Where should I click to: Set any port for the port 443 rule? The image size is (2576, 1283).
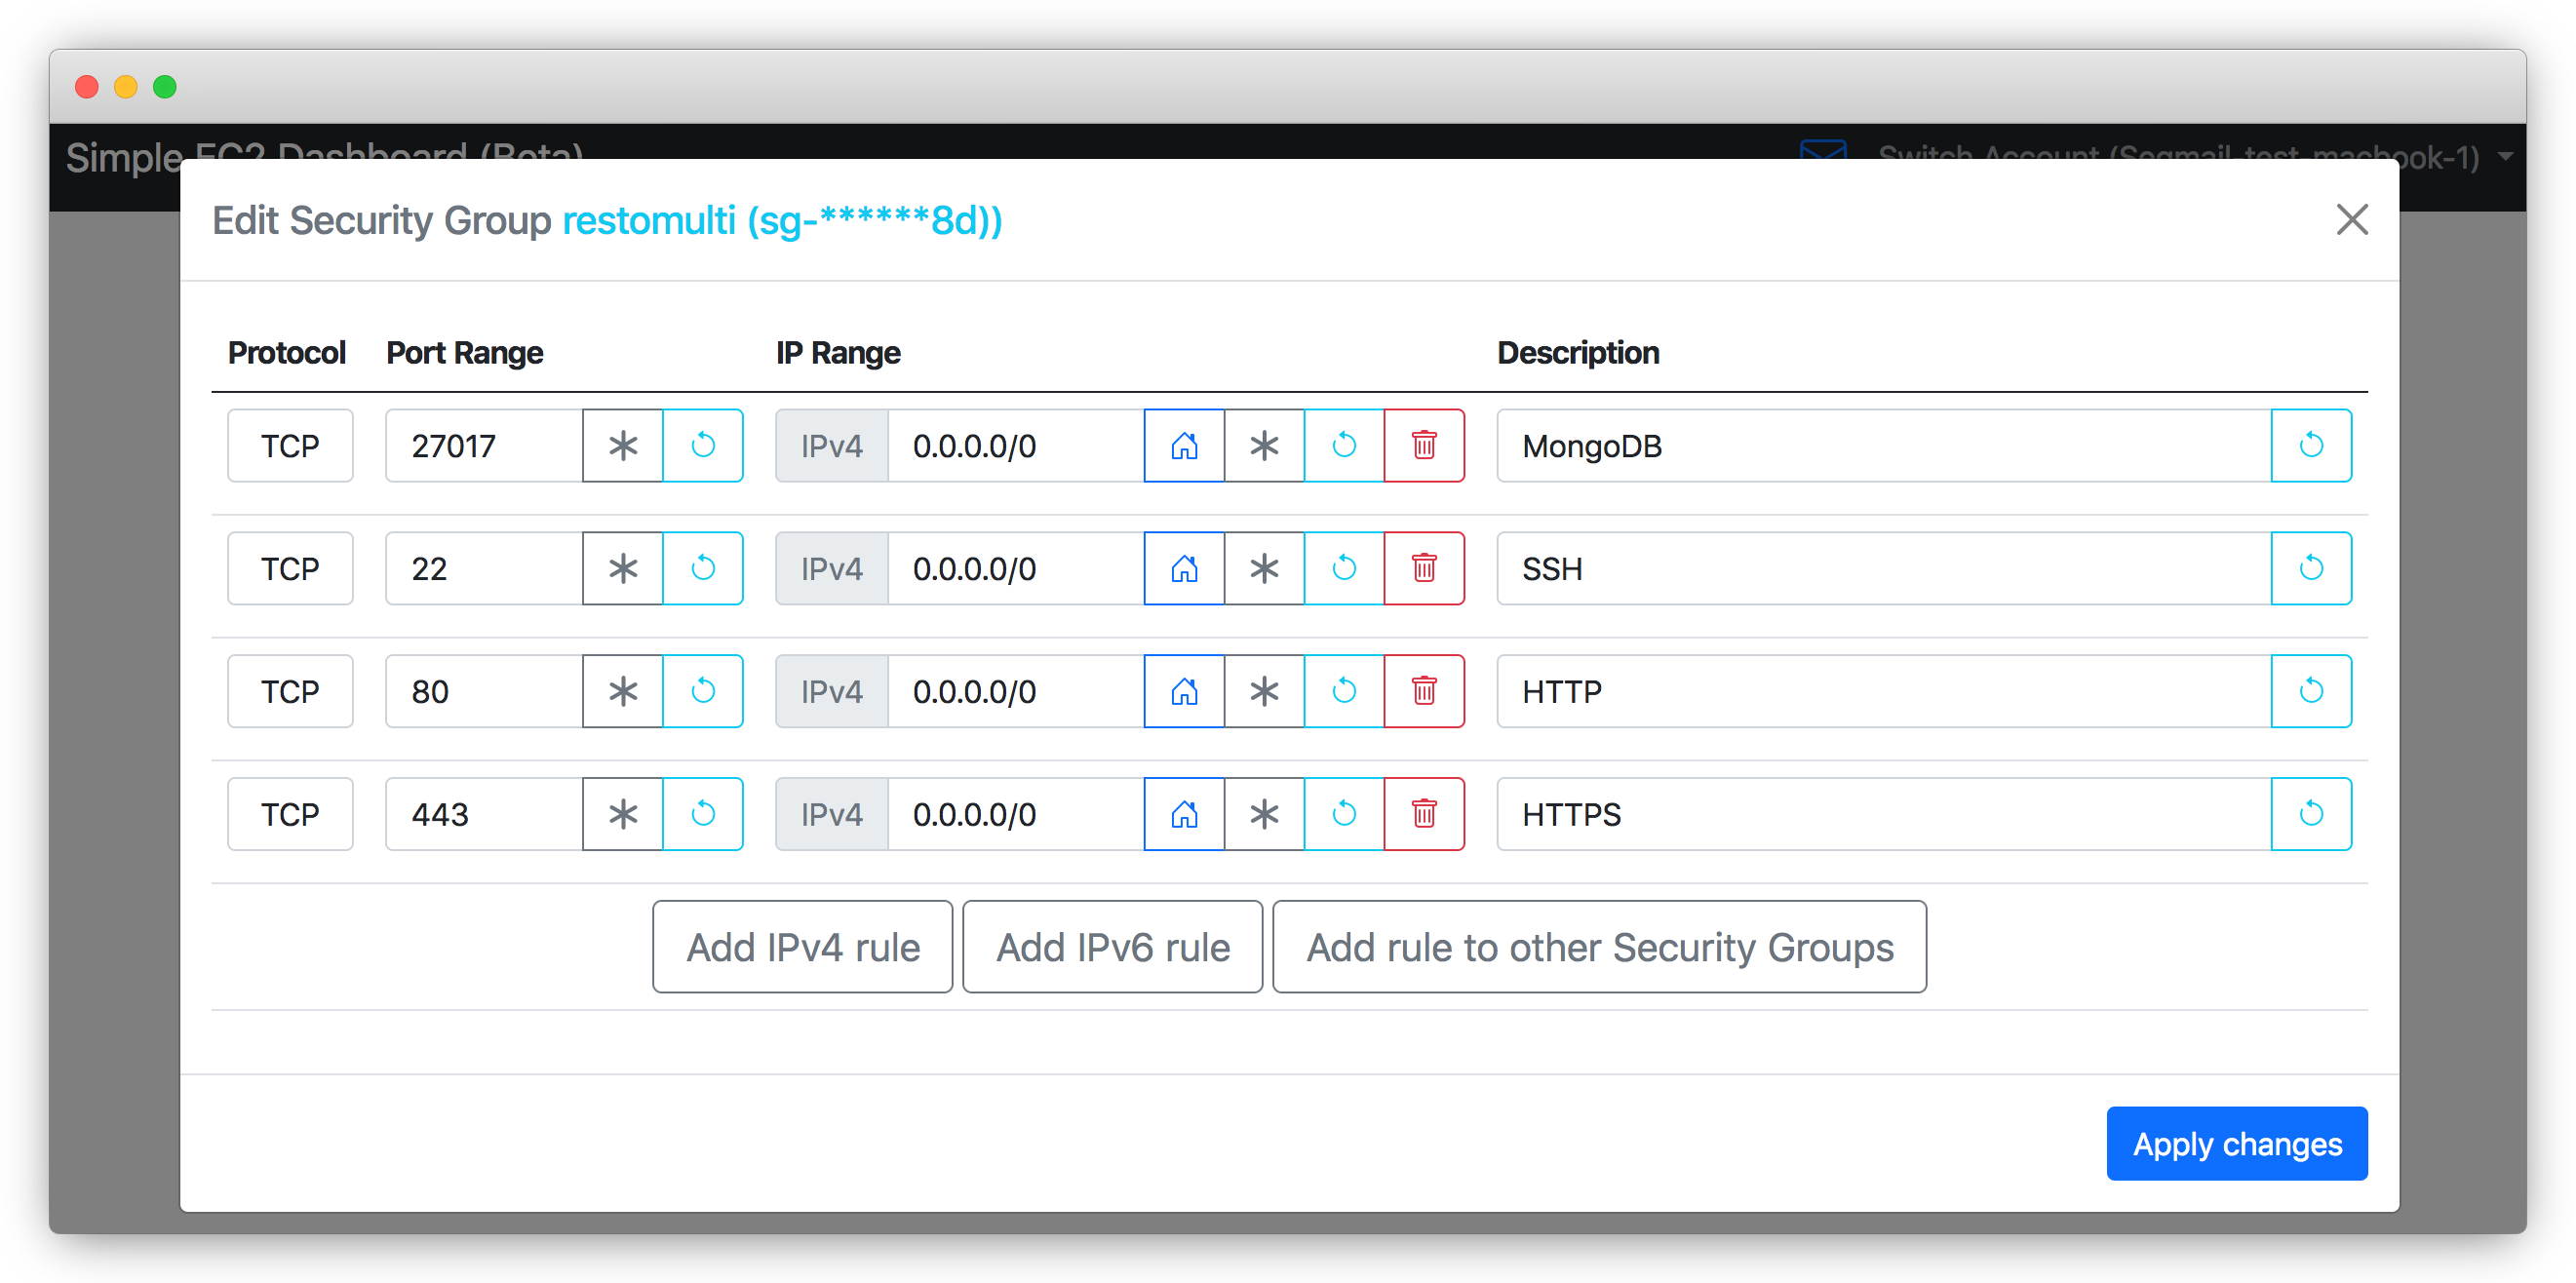point(622,814)
